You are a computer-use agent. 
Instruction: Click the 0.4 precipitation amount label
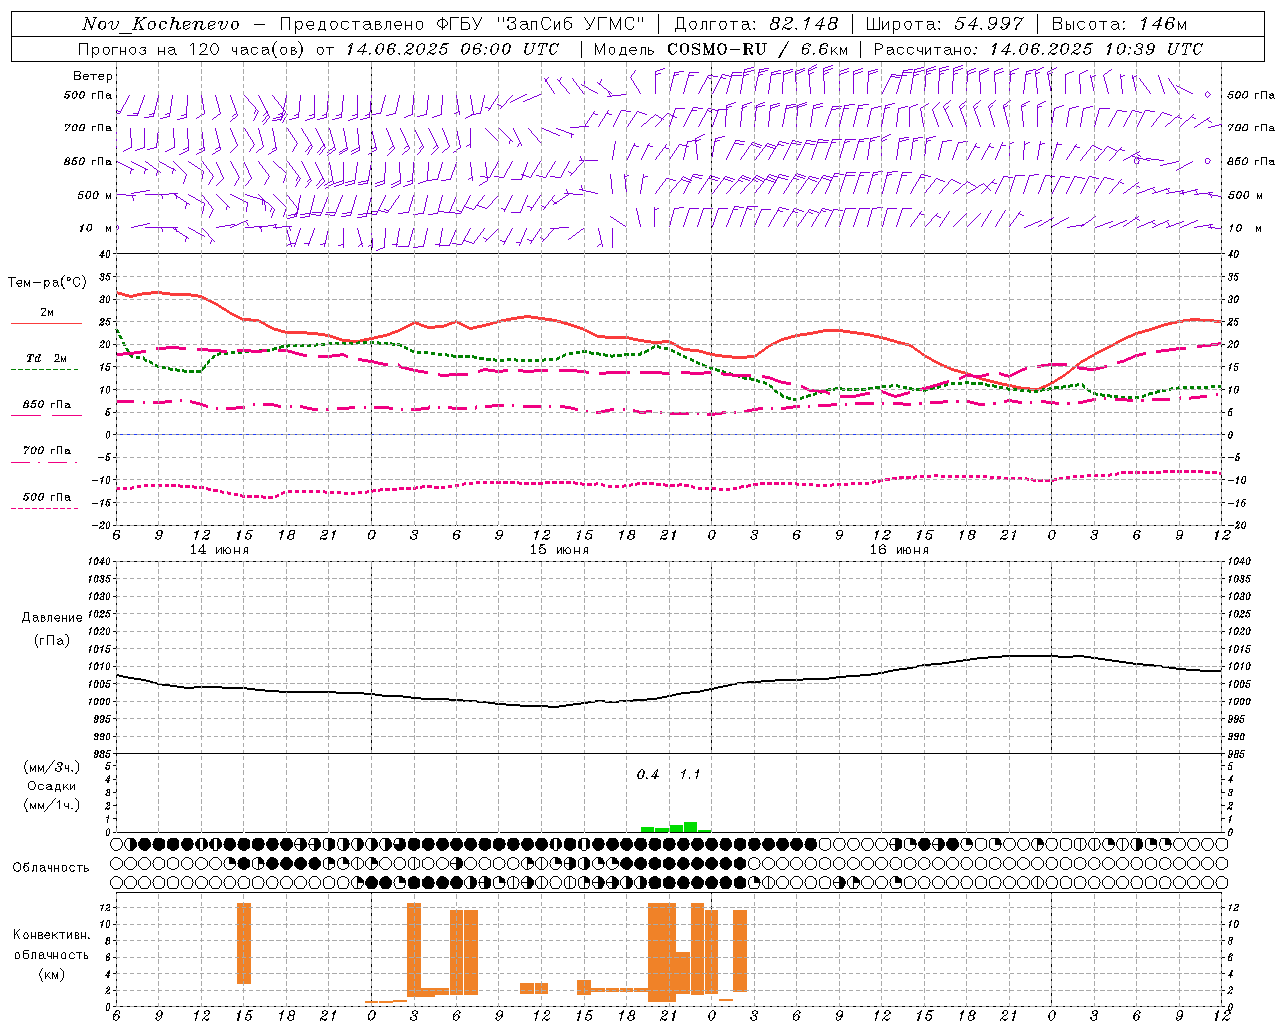648,775
